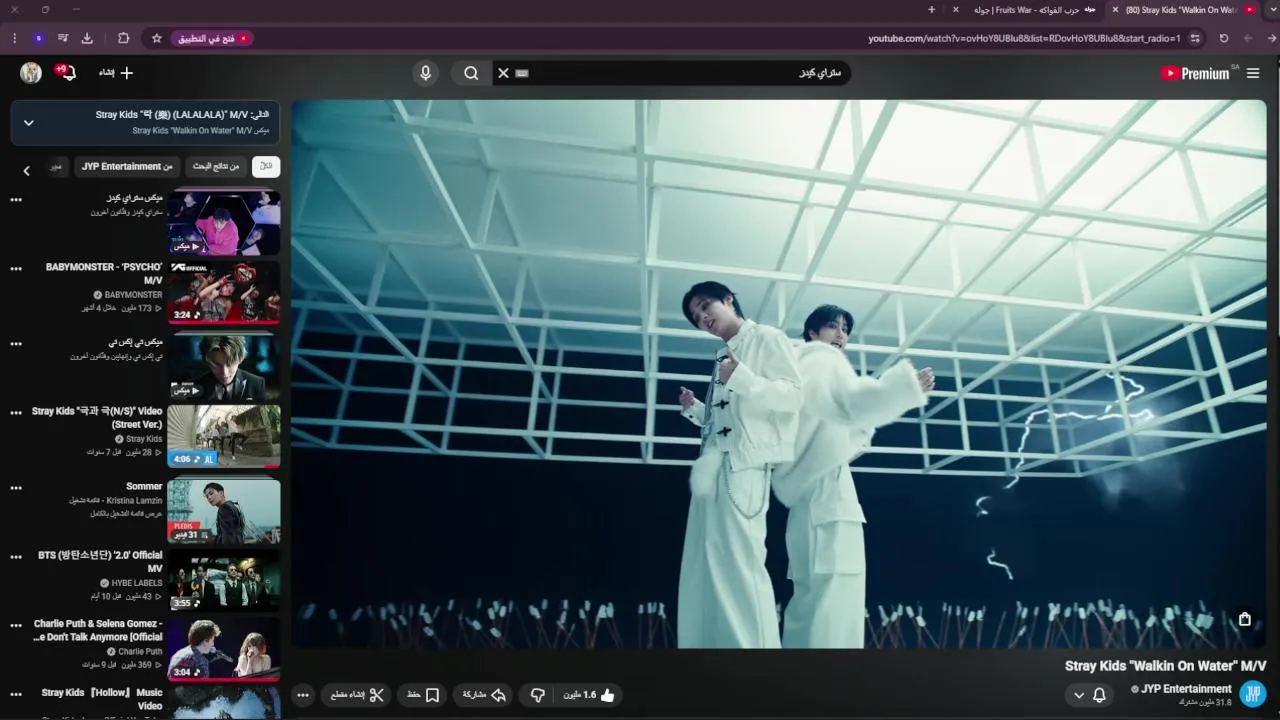
Task: Open JYP Entertainment channel avatar
Action: pos(1252,694)
